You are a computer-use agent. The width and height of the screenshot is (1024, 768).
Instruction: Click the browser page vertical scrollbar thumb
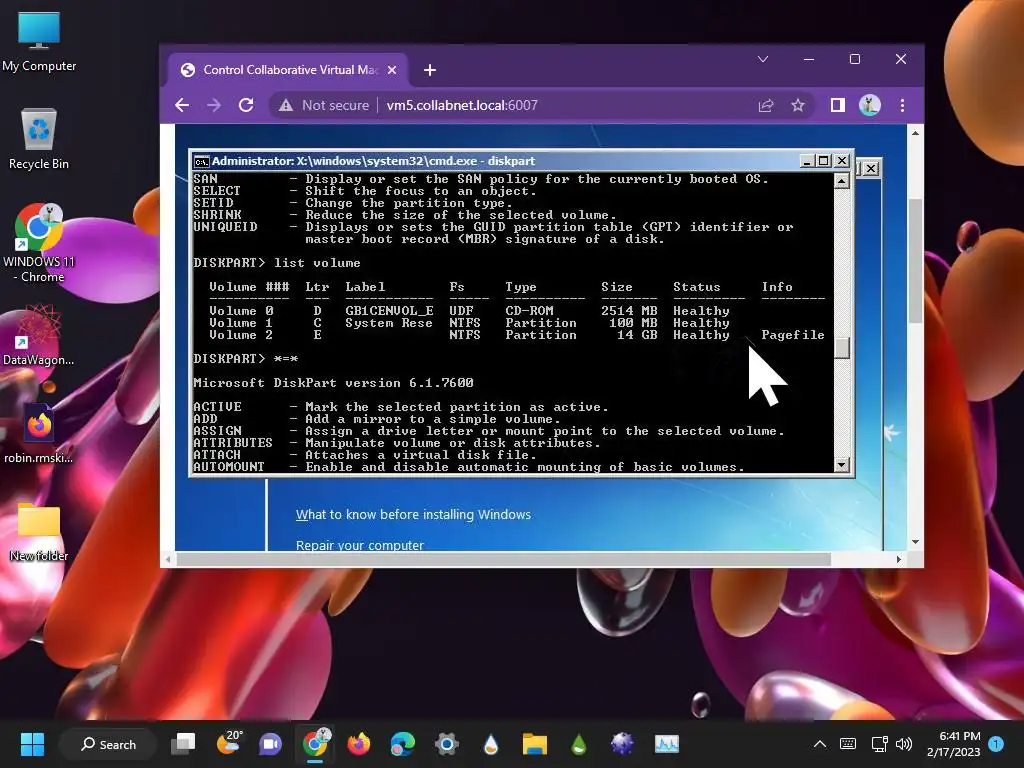pos(915,261)
